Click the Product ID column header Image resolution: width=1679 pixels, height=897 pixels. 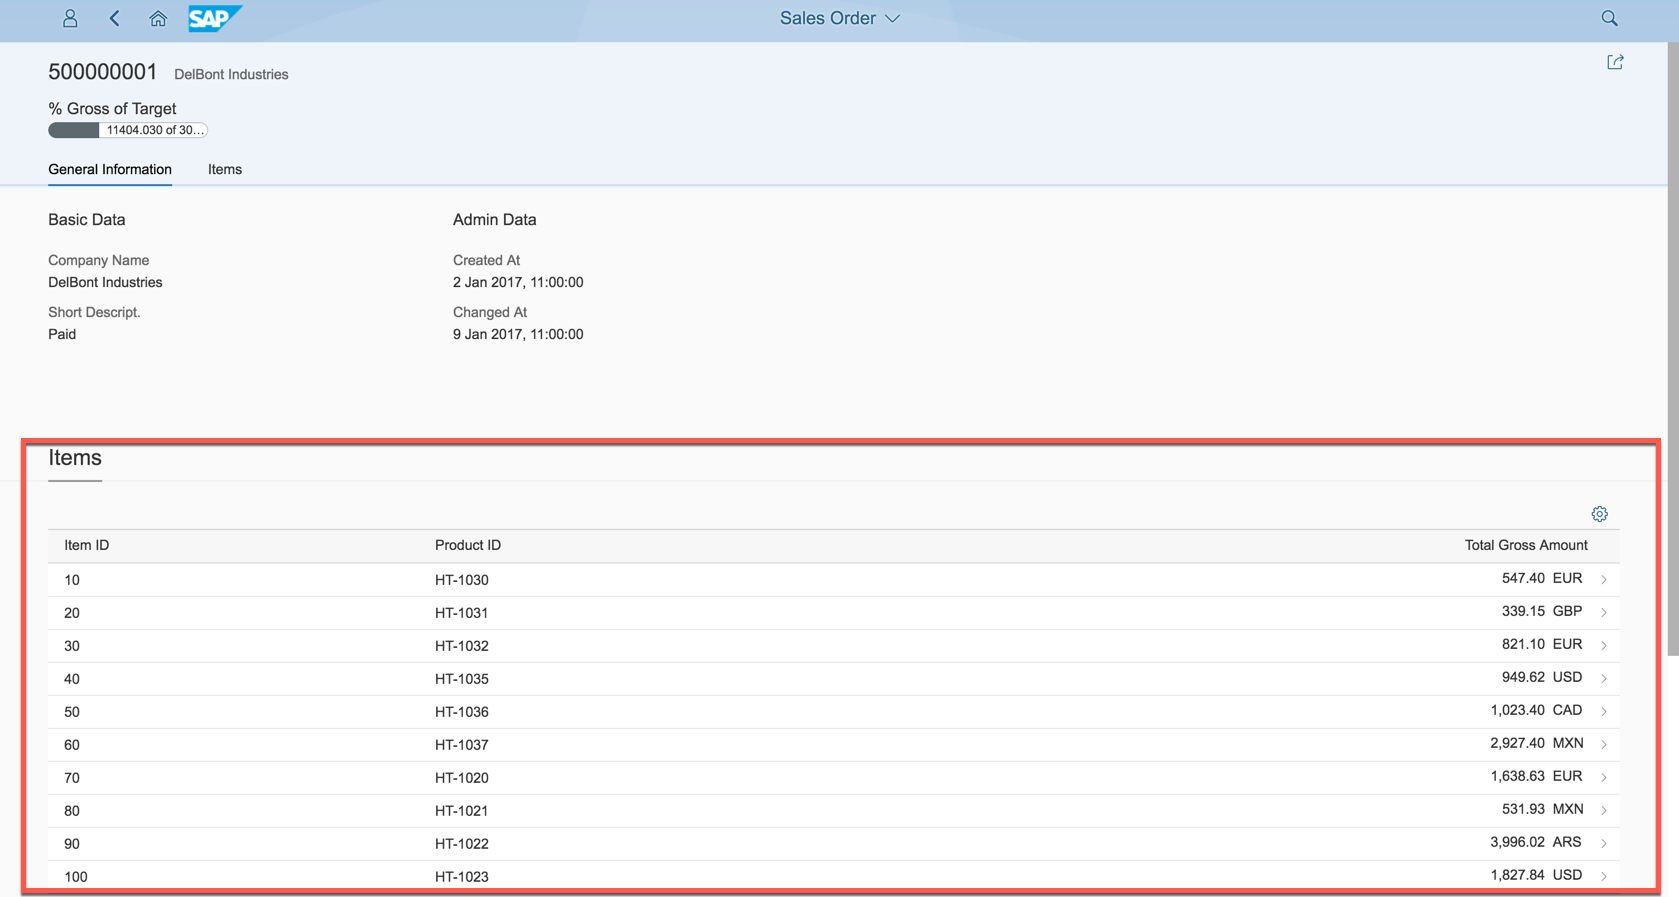[x=468, y=545]
